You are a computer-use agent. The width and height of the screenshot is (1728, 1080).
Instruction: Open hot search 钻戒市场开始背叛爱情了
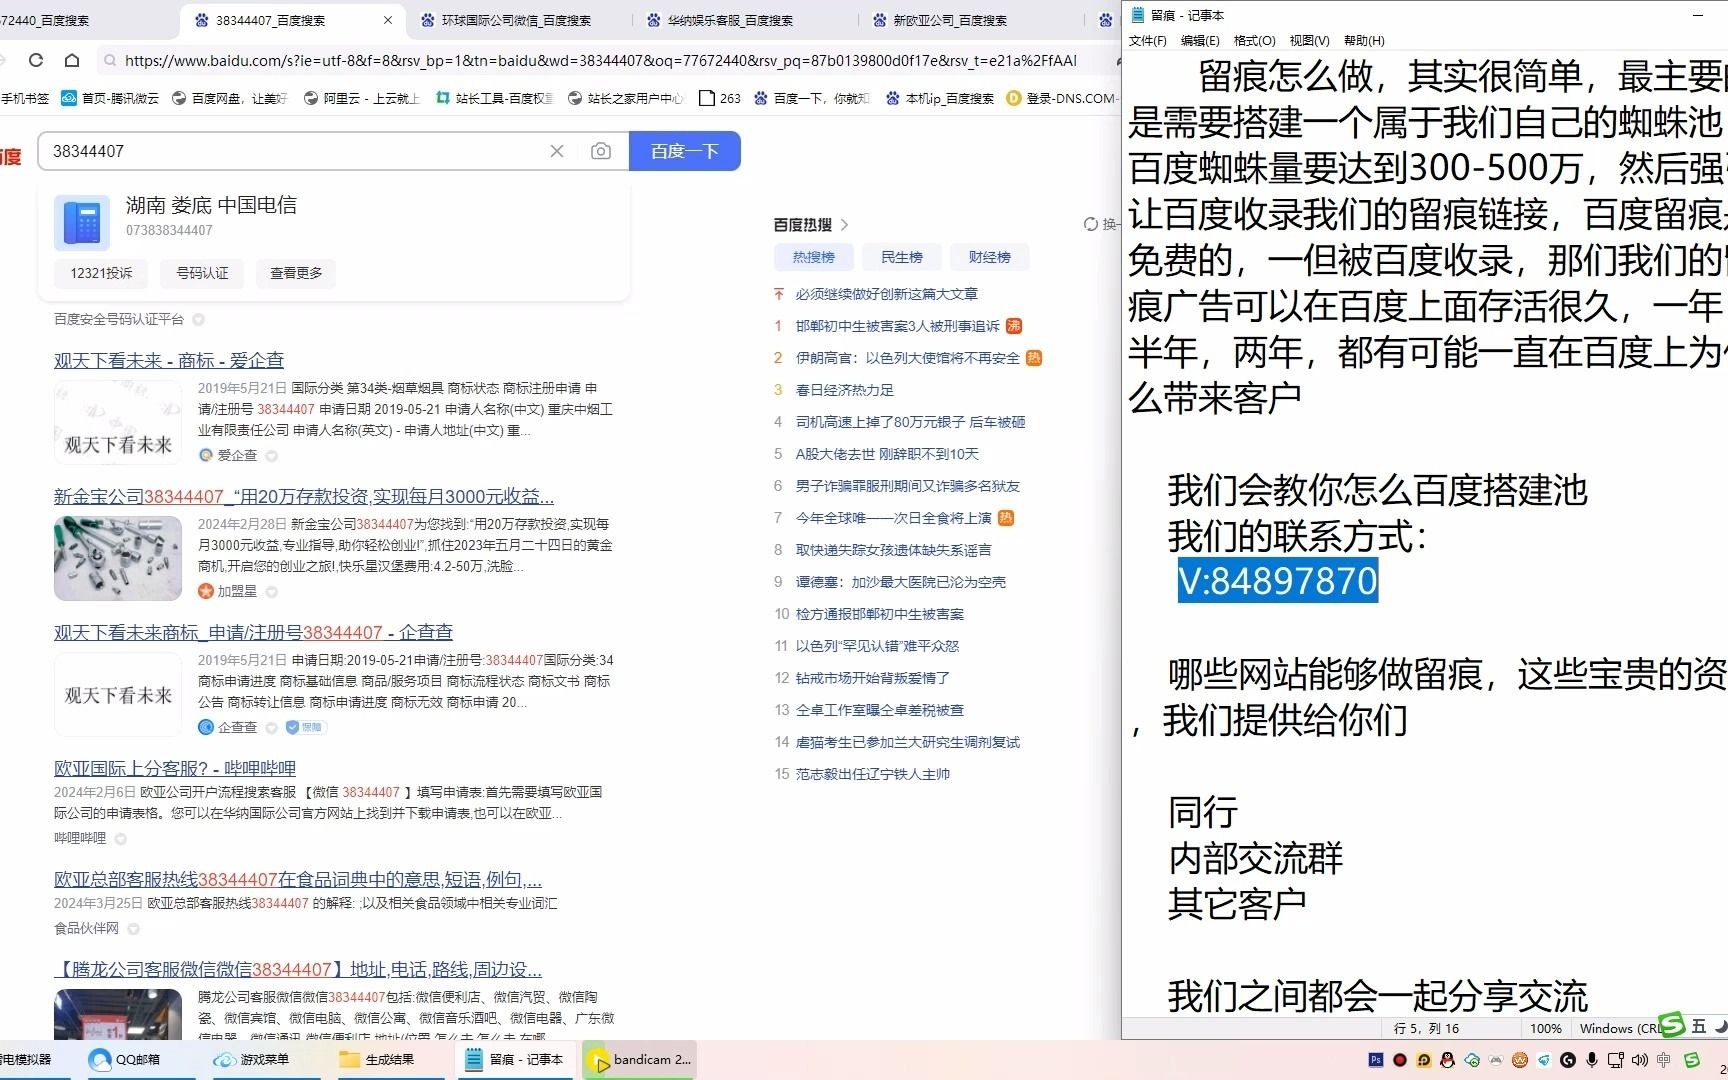[872, 678]
